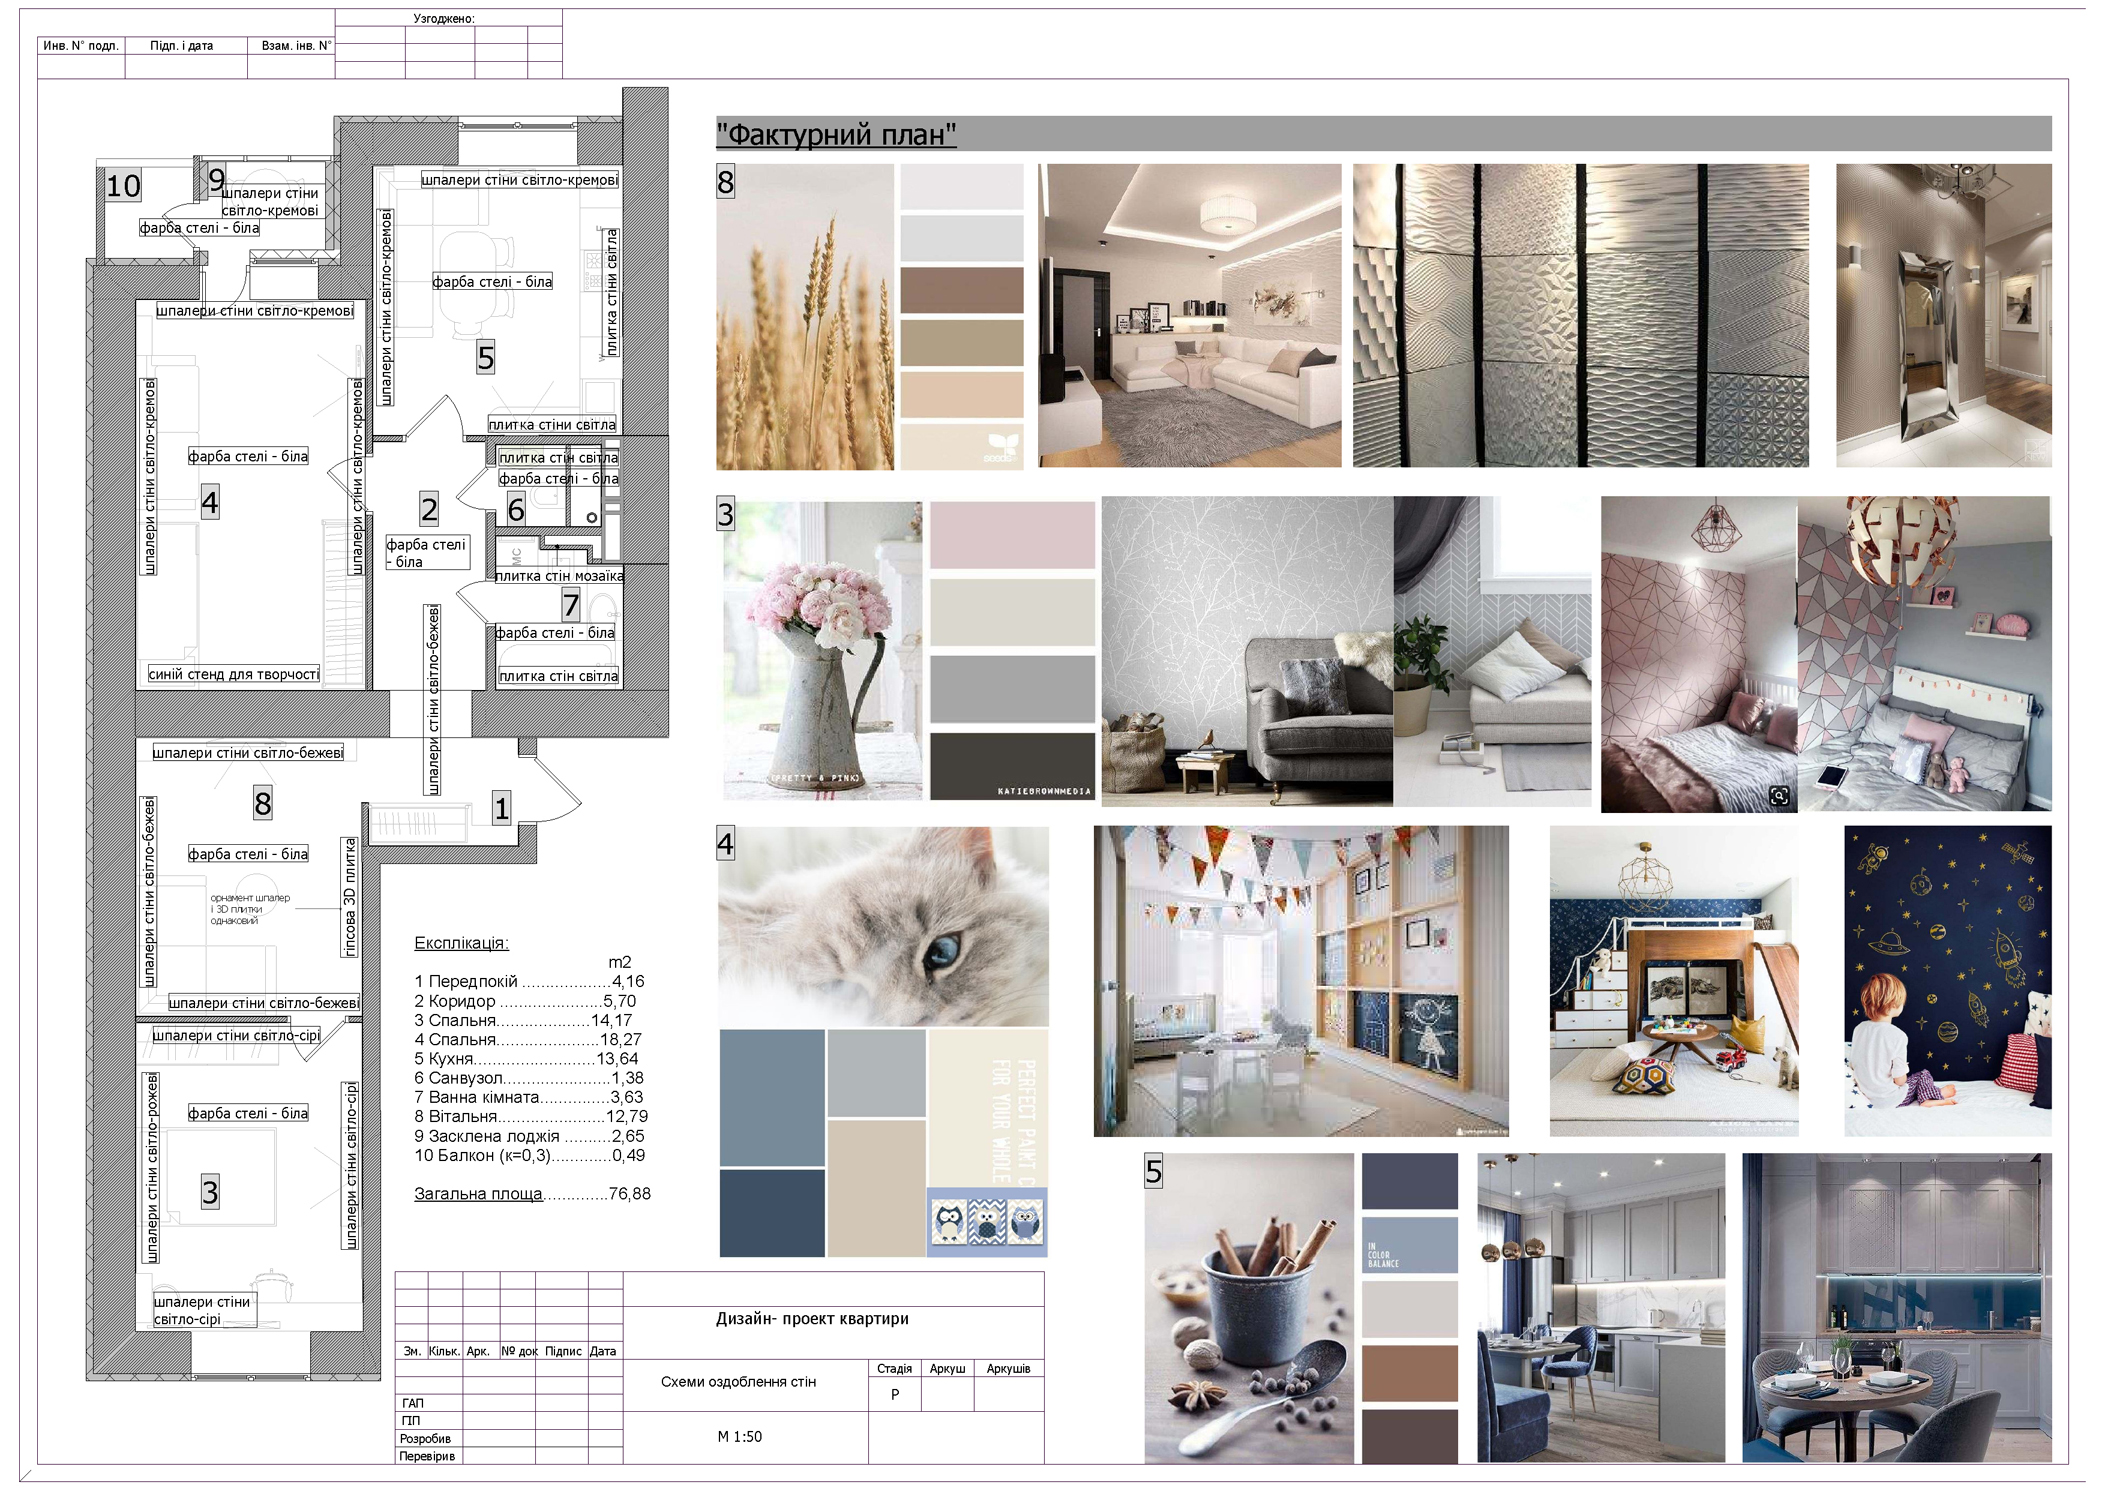This screenshot has width=2105, height=1488.
Task: Click the "5 Кухня 13,64" row
Action: 526,1058
